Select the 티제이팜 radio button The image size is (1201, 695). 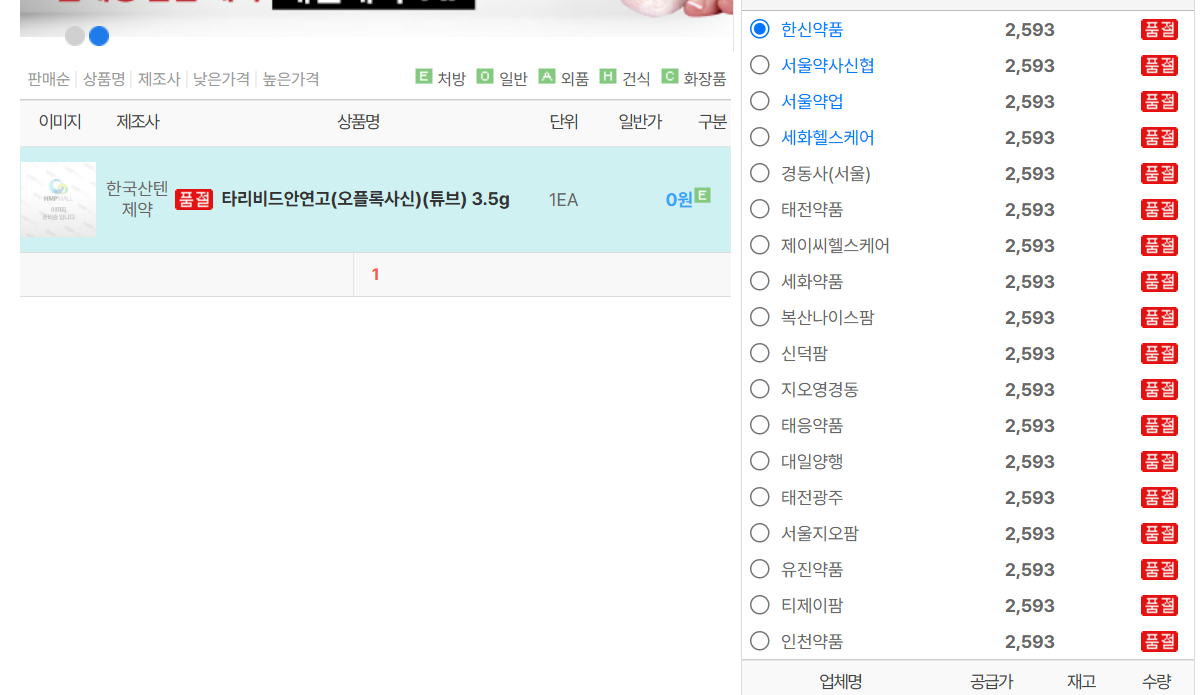click(x=760, y=605)
